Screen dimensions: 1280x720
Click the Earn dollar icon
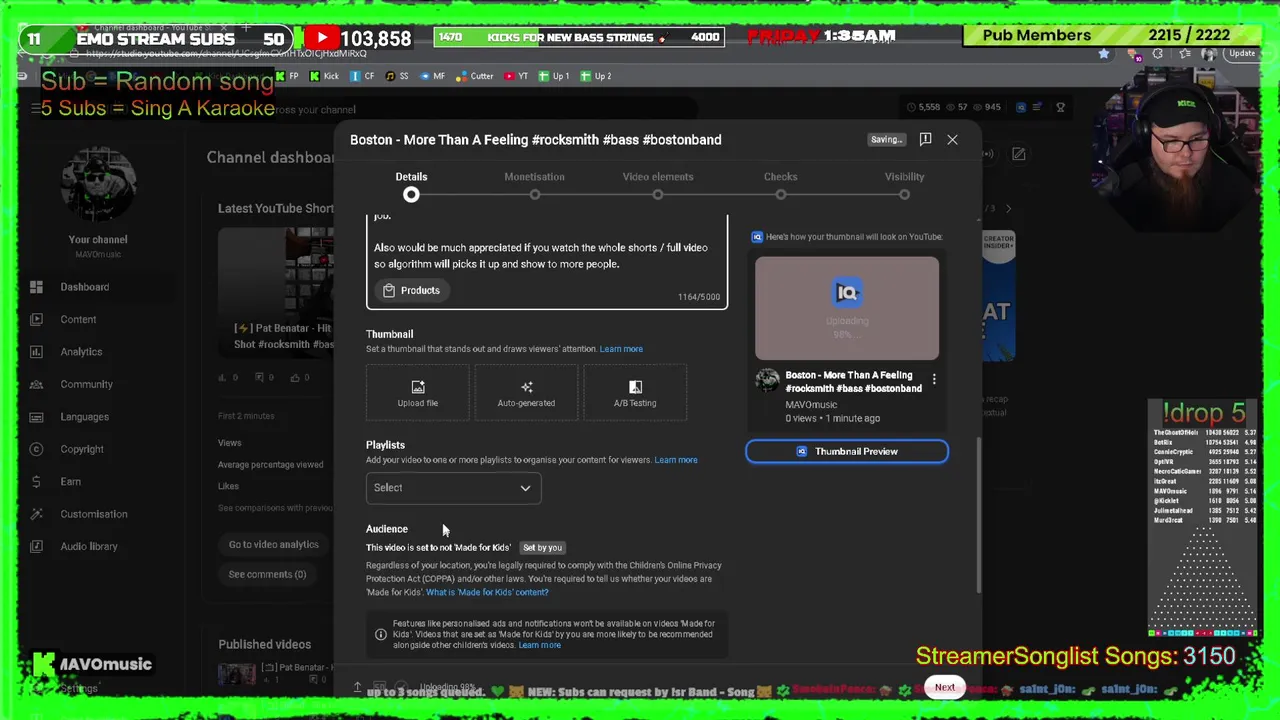[x=36, y=481]
